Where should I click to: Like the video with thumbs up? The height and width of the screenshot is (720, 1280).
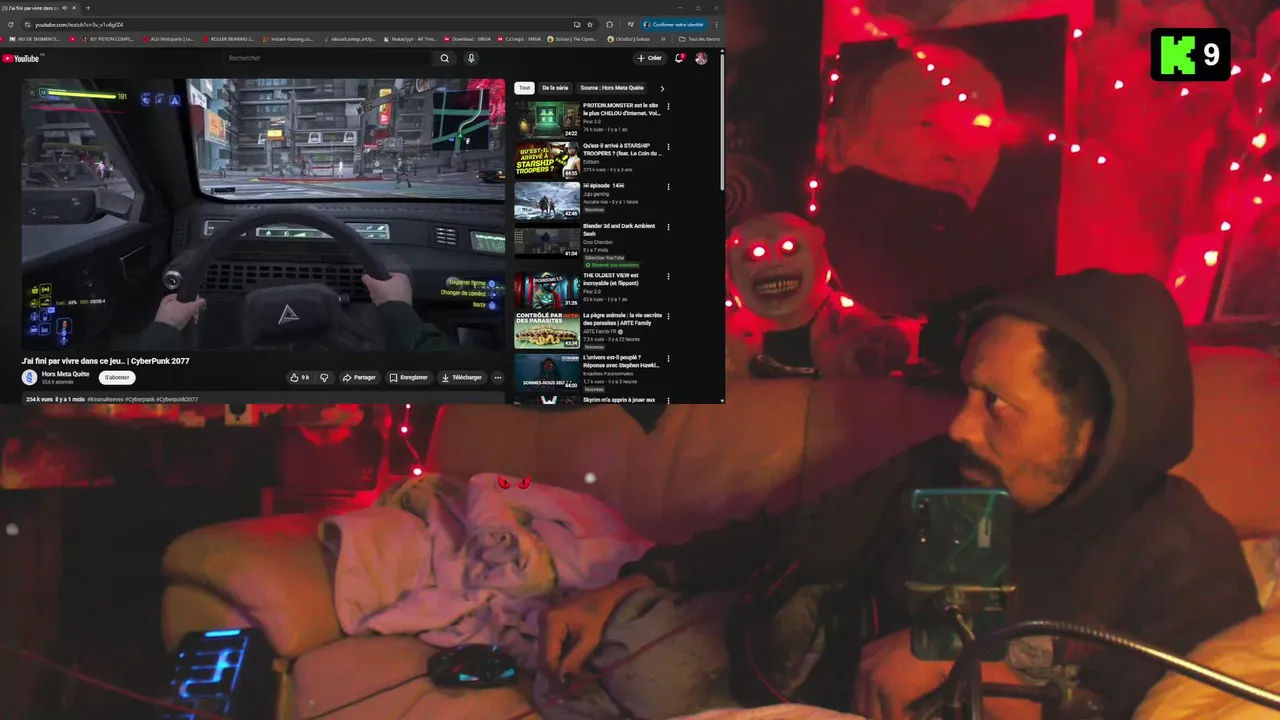pos(299,378)
